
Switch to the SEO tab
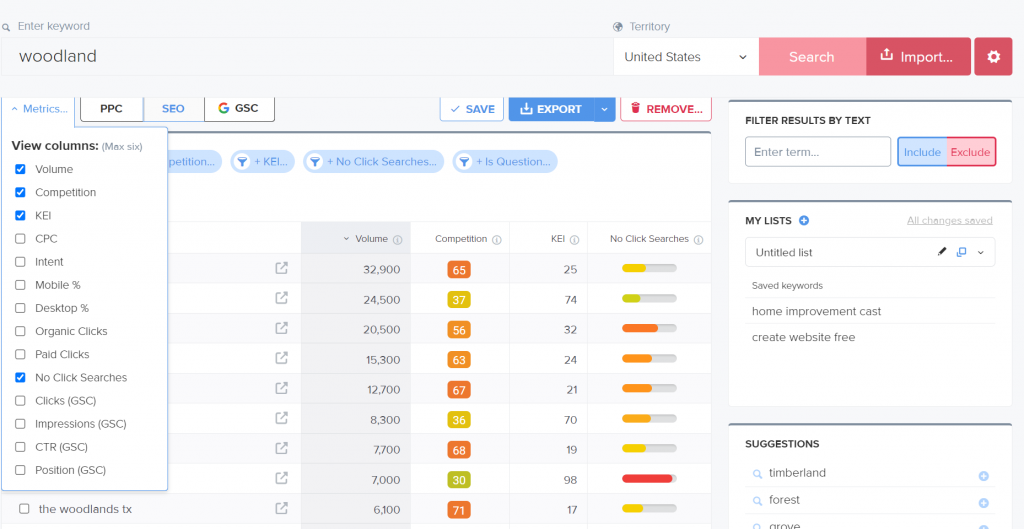(173, 109)
